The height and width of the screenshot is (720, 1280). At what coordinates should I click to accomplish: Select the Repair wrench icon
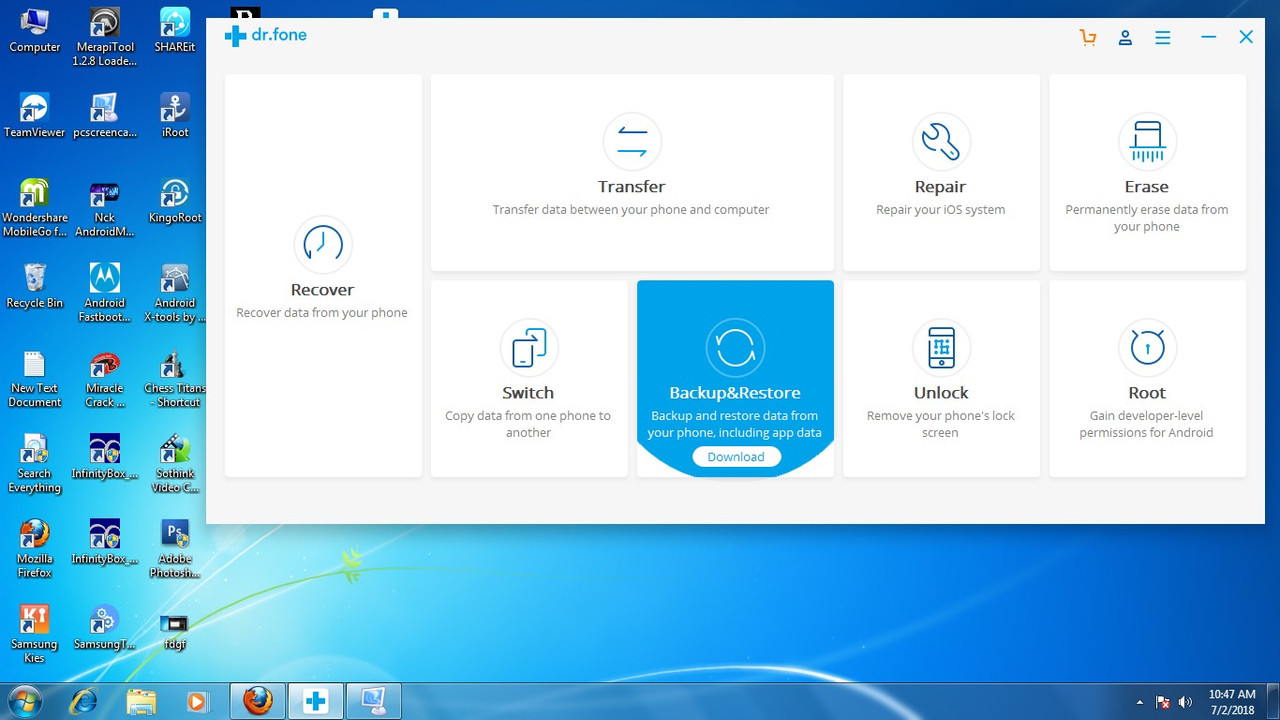[x=941, y=141]
